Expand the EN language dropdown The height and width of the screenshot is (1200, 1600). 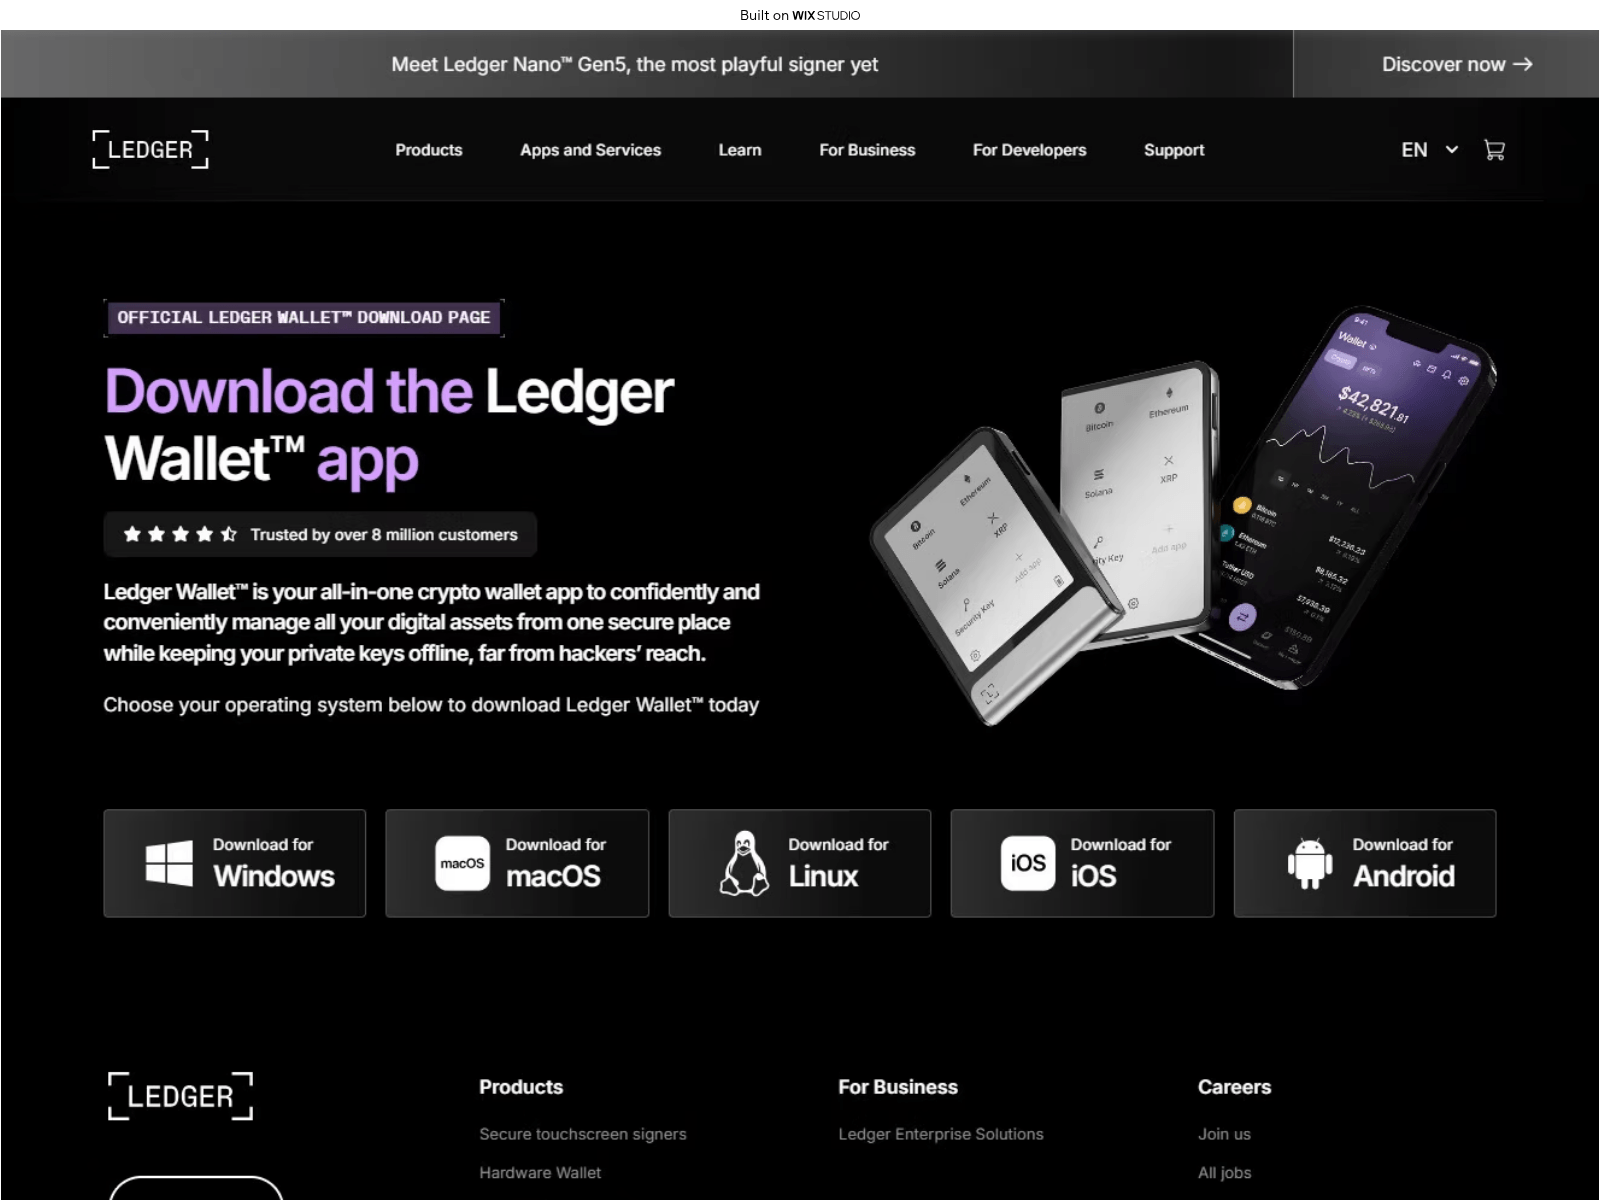[1429, 150]
